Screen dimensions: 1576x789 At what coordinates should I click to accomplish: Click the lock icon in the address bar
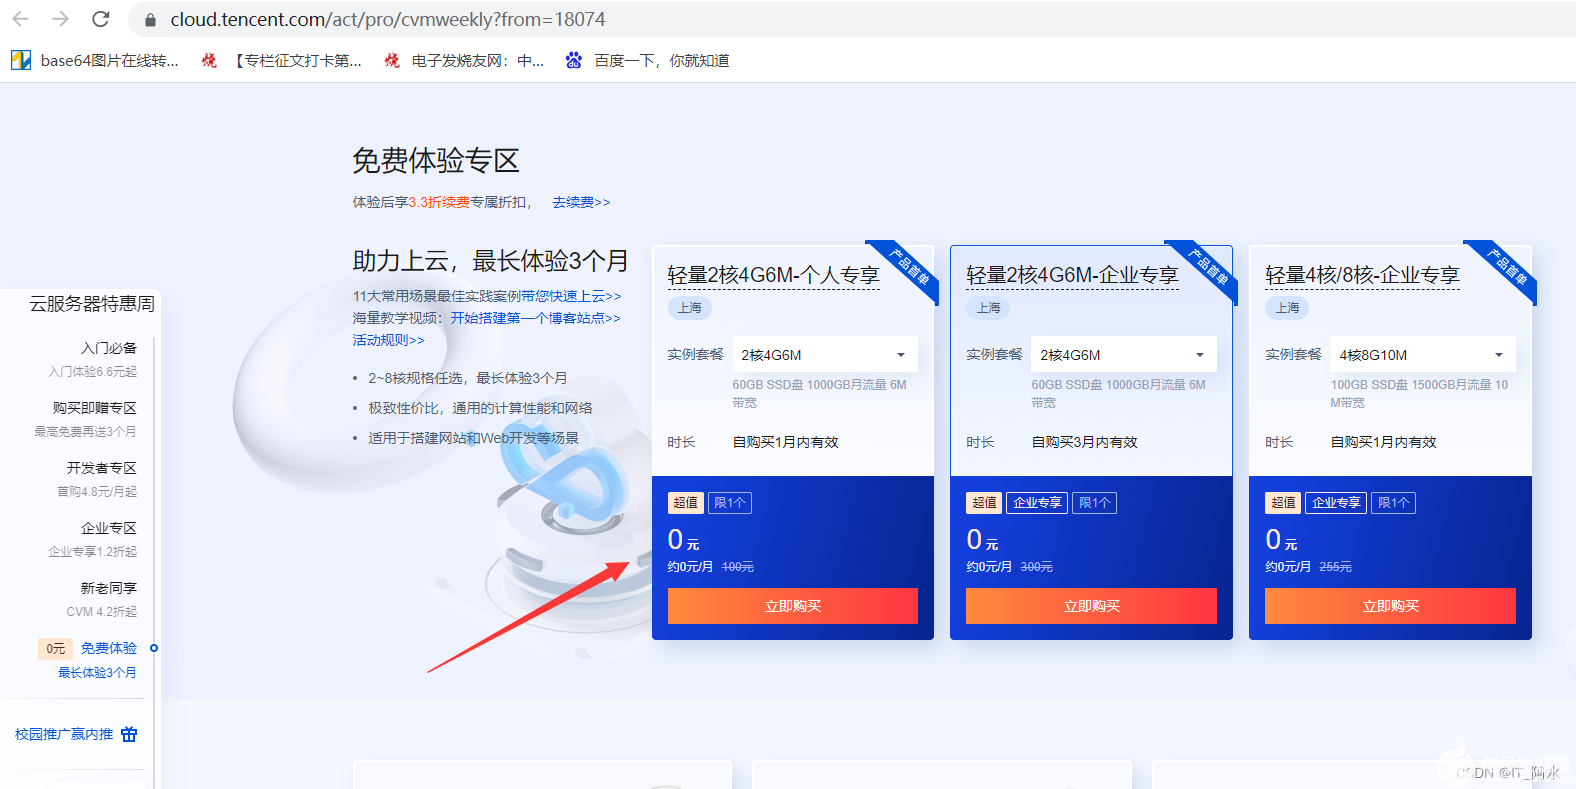[150, 20]
